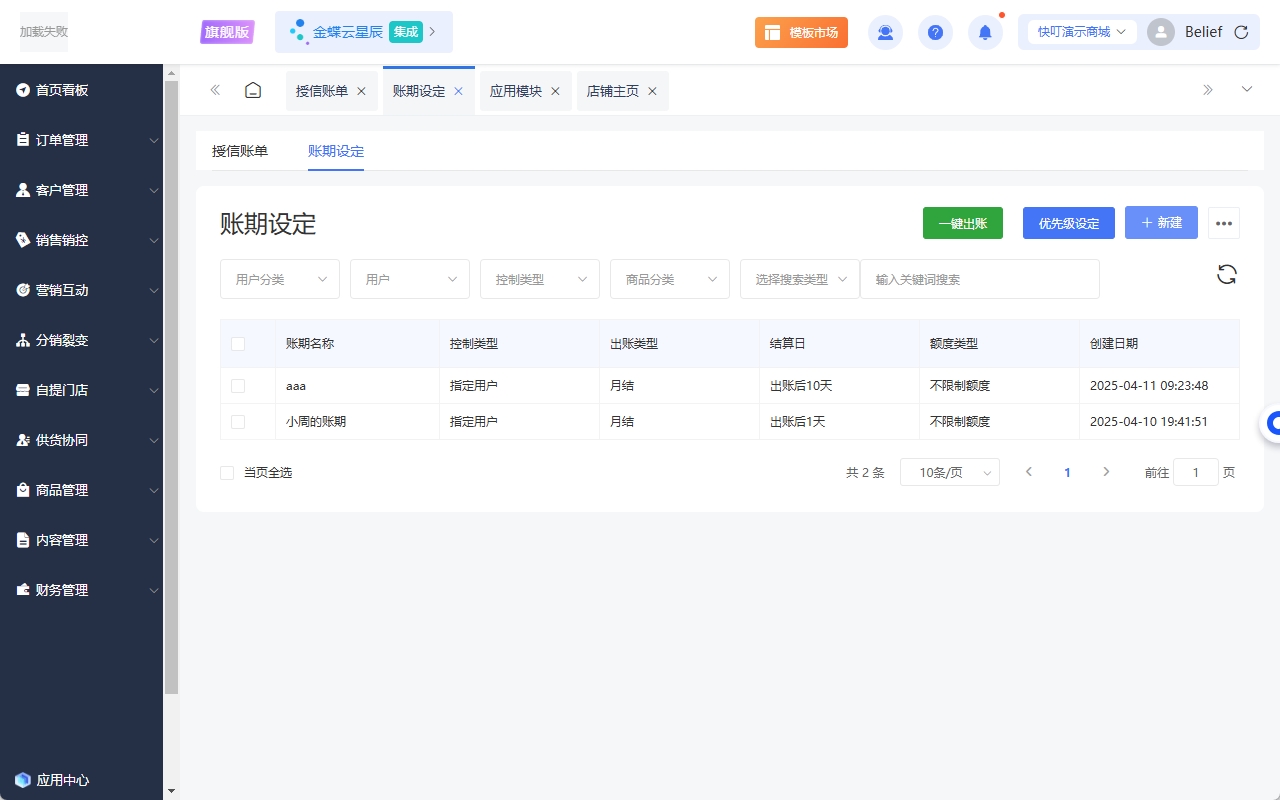Open the 模板市场 button
The width and height of the screenshot is (1280, 800).
(801, 32)
